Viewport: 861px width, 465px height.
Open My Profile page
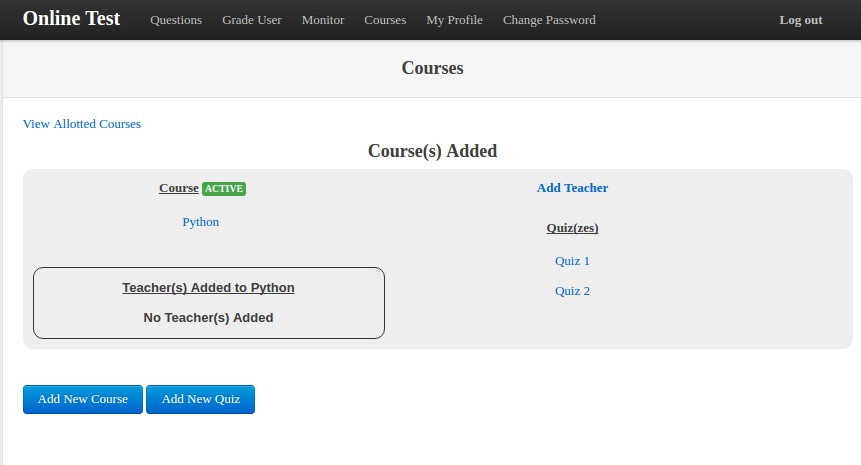tap(454, 20)
